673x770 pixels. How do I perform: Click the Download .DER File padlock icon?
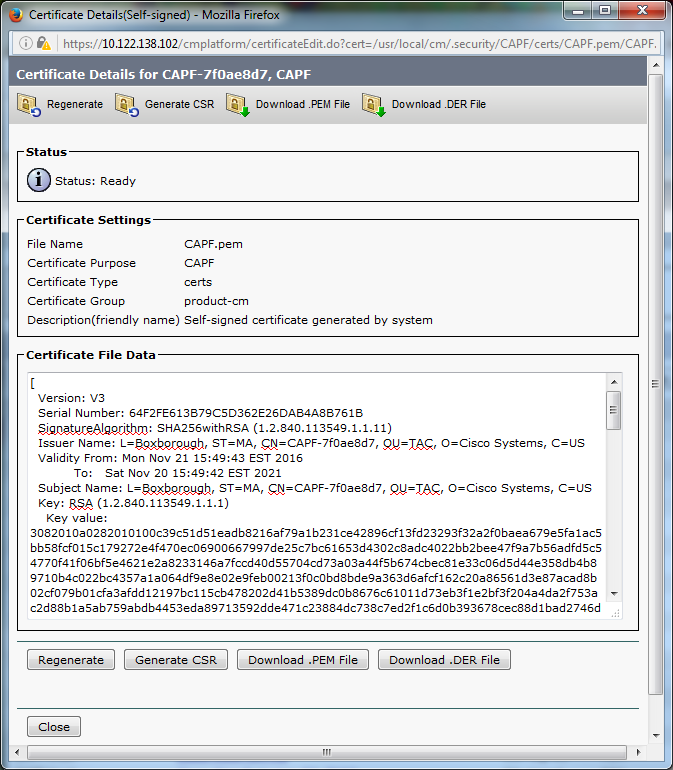374,105
